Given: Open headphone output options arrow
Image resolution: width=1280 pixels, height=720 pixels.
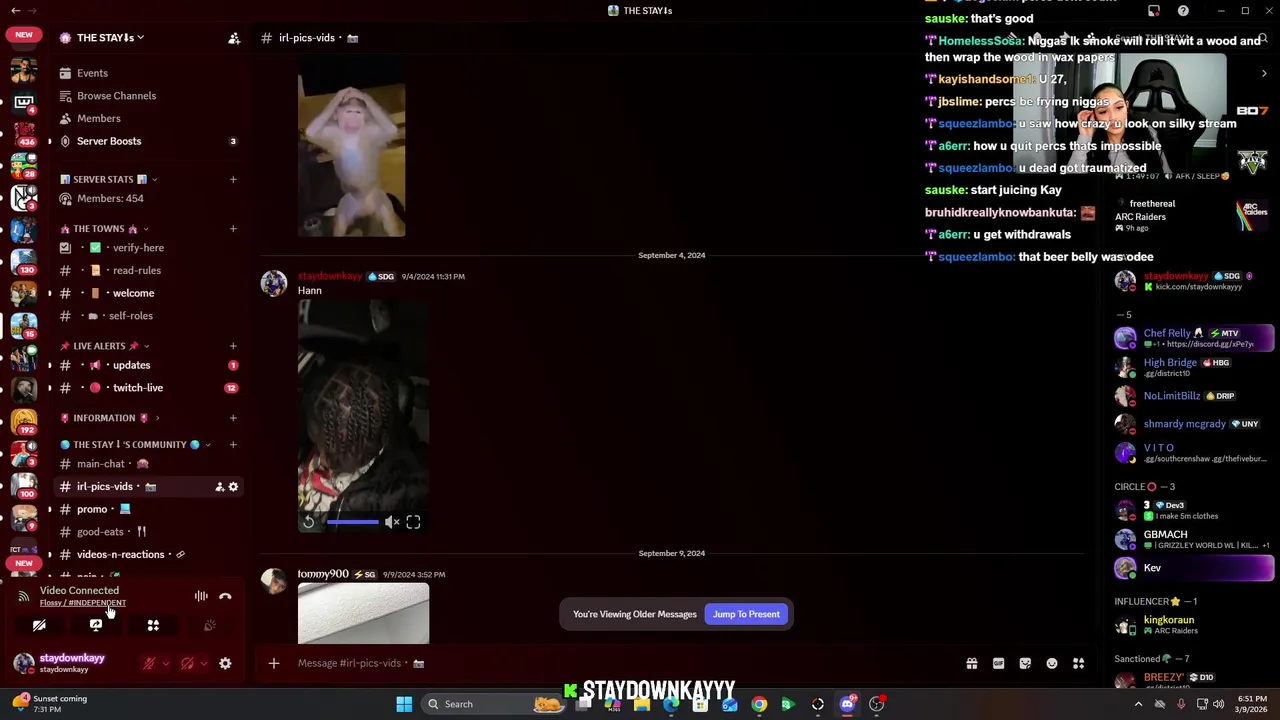Looking at the screenshot, I should click(204, 664).
